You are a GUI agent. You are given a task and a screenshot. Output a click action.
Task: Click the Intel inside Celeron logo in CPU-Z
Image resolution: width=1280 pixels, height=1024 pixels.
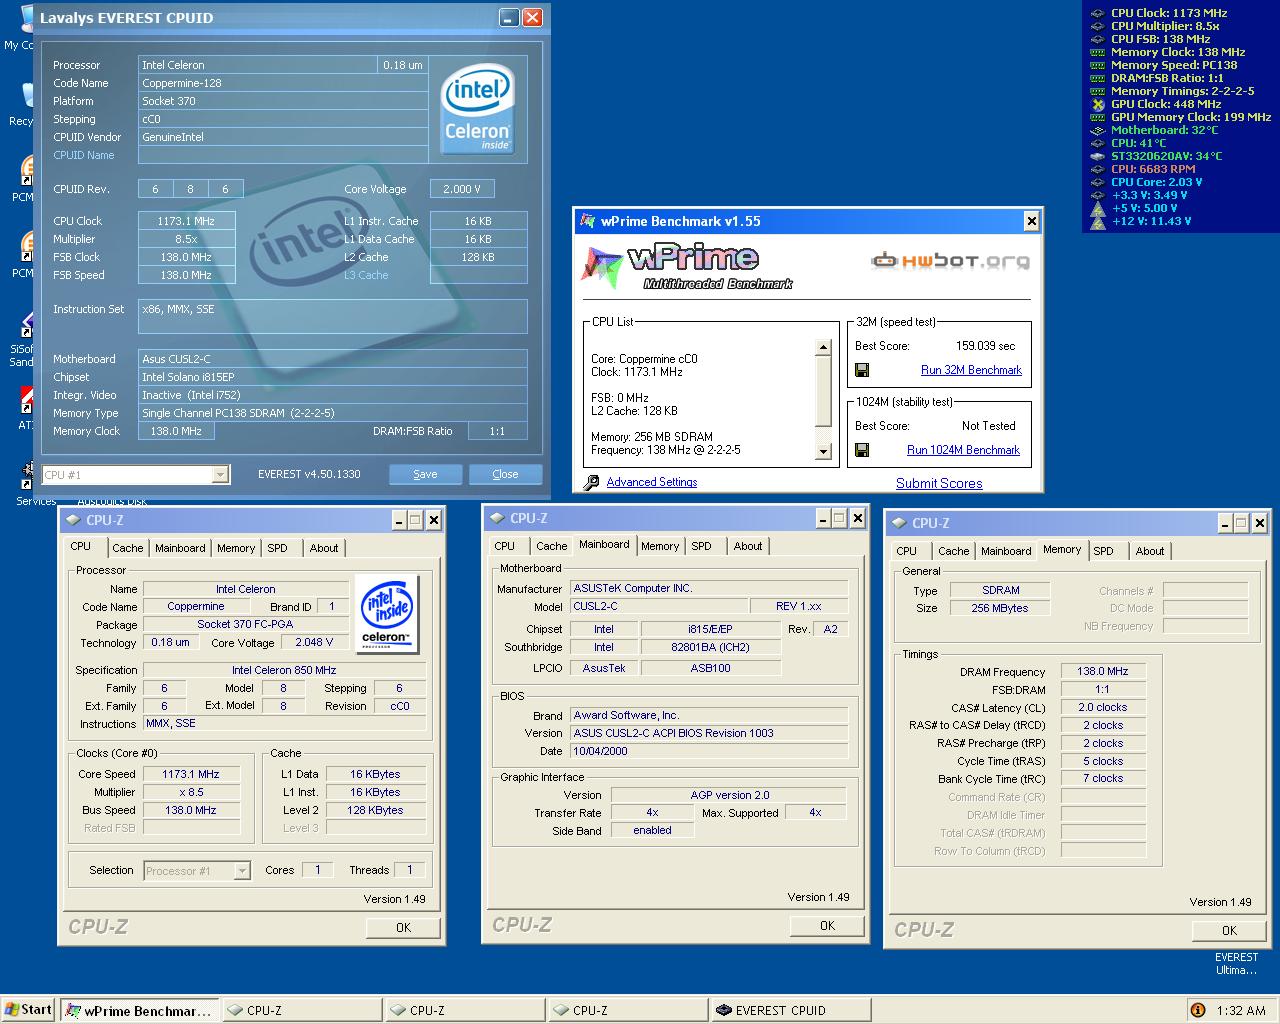point(385,614)
